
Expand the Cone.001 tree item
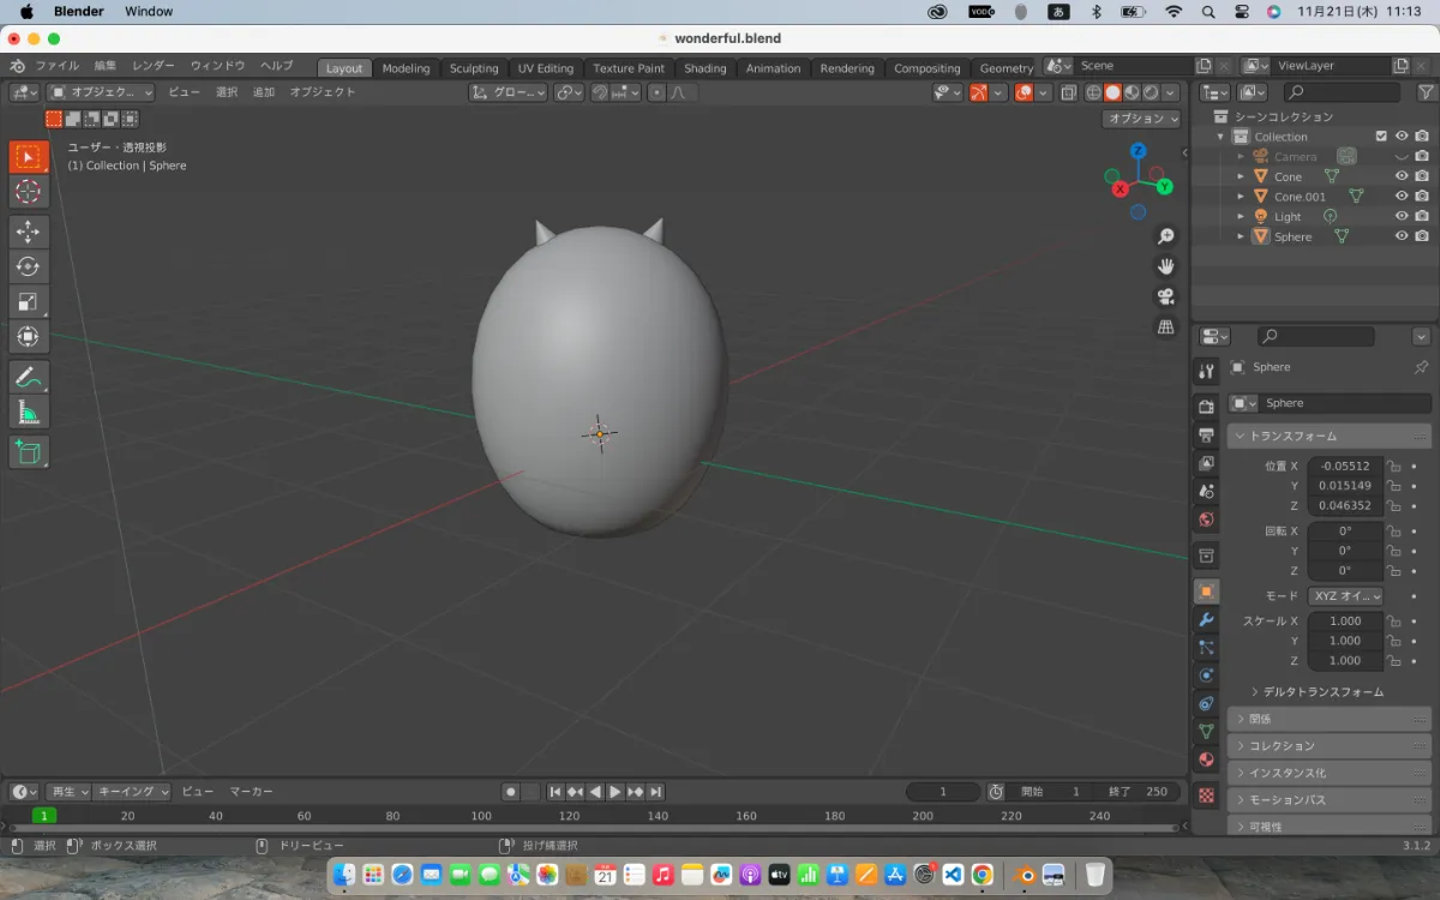[1241, 197]
